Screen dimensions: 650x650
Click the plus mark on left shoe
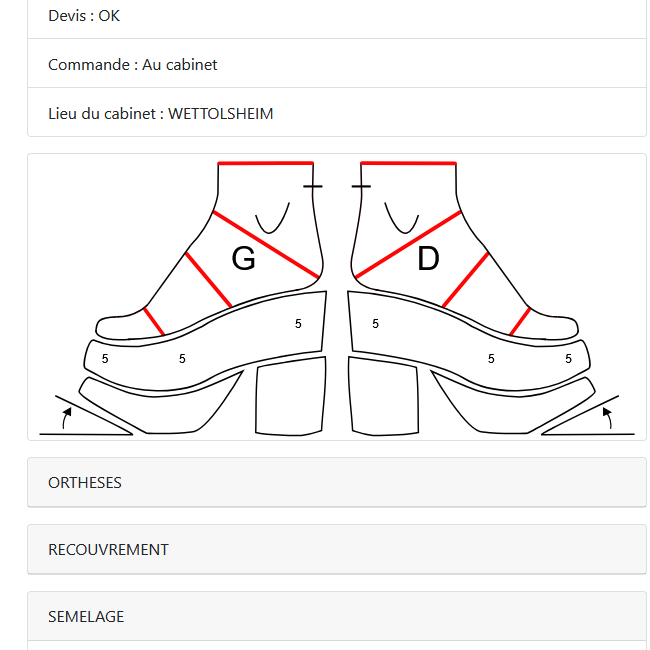(x=313, y=187)
